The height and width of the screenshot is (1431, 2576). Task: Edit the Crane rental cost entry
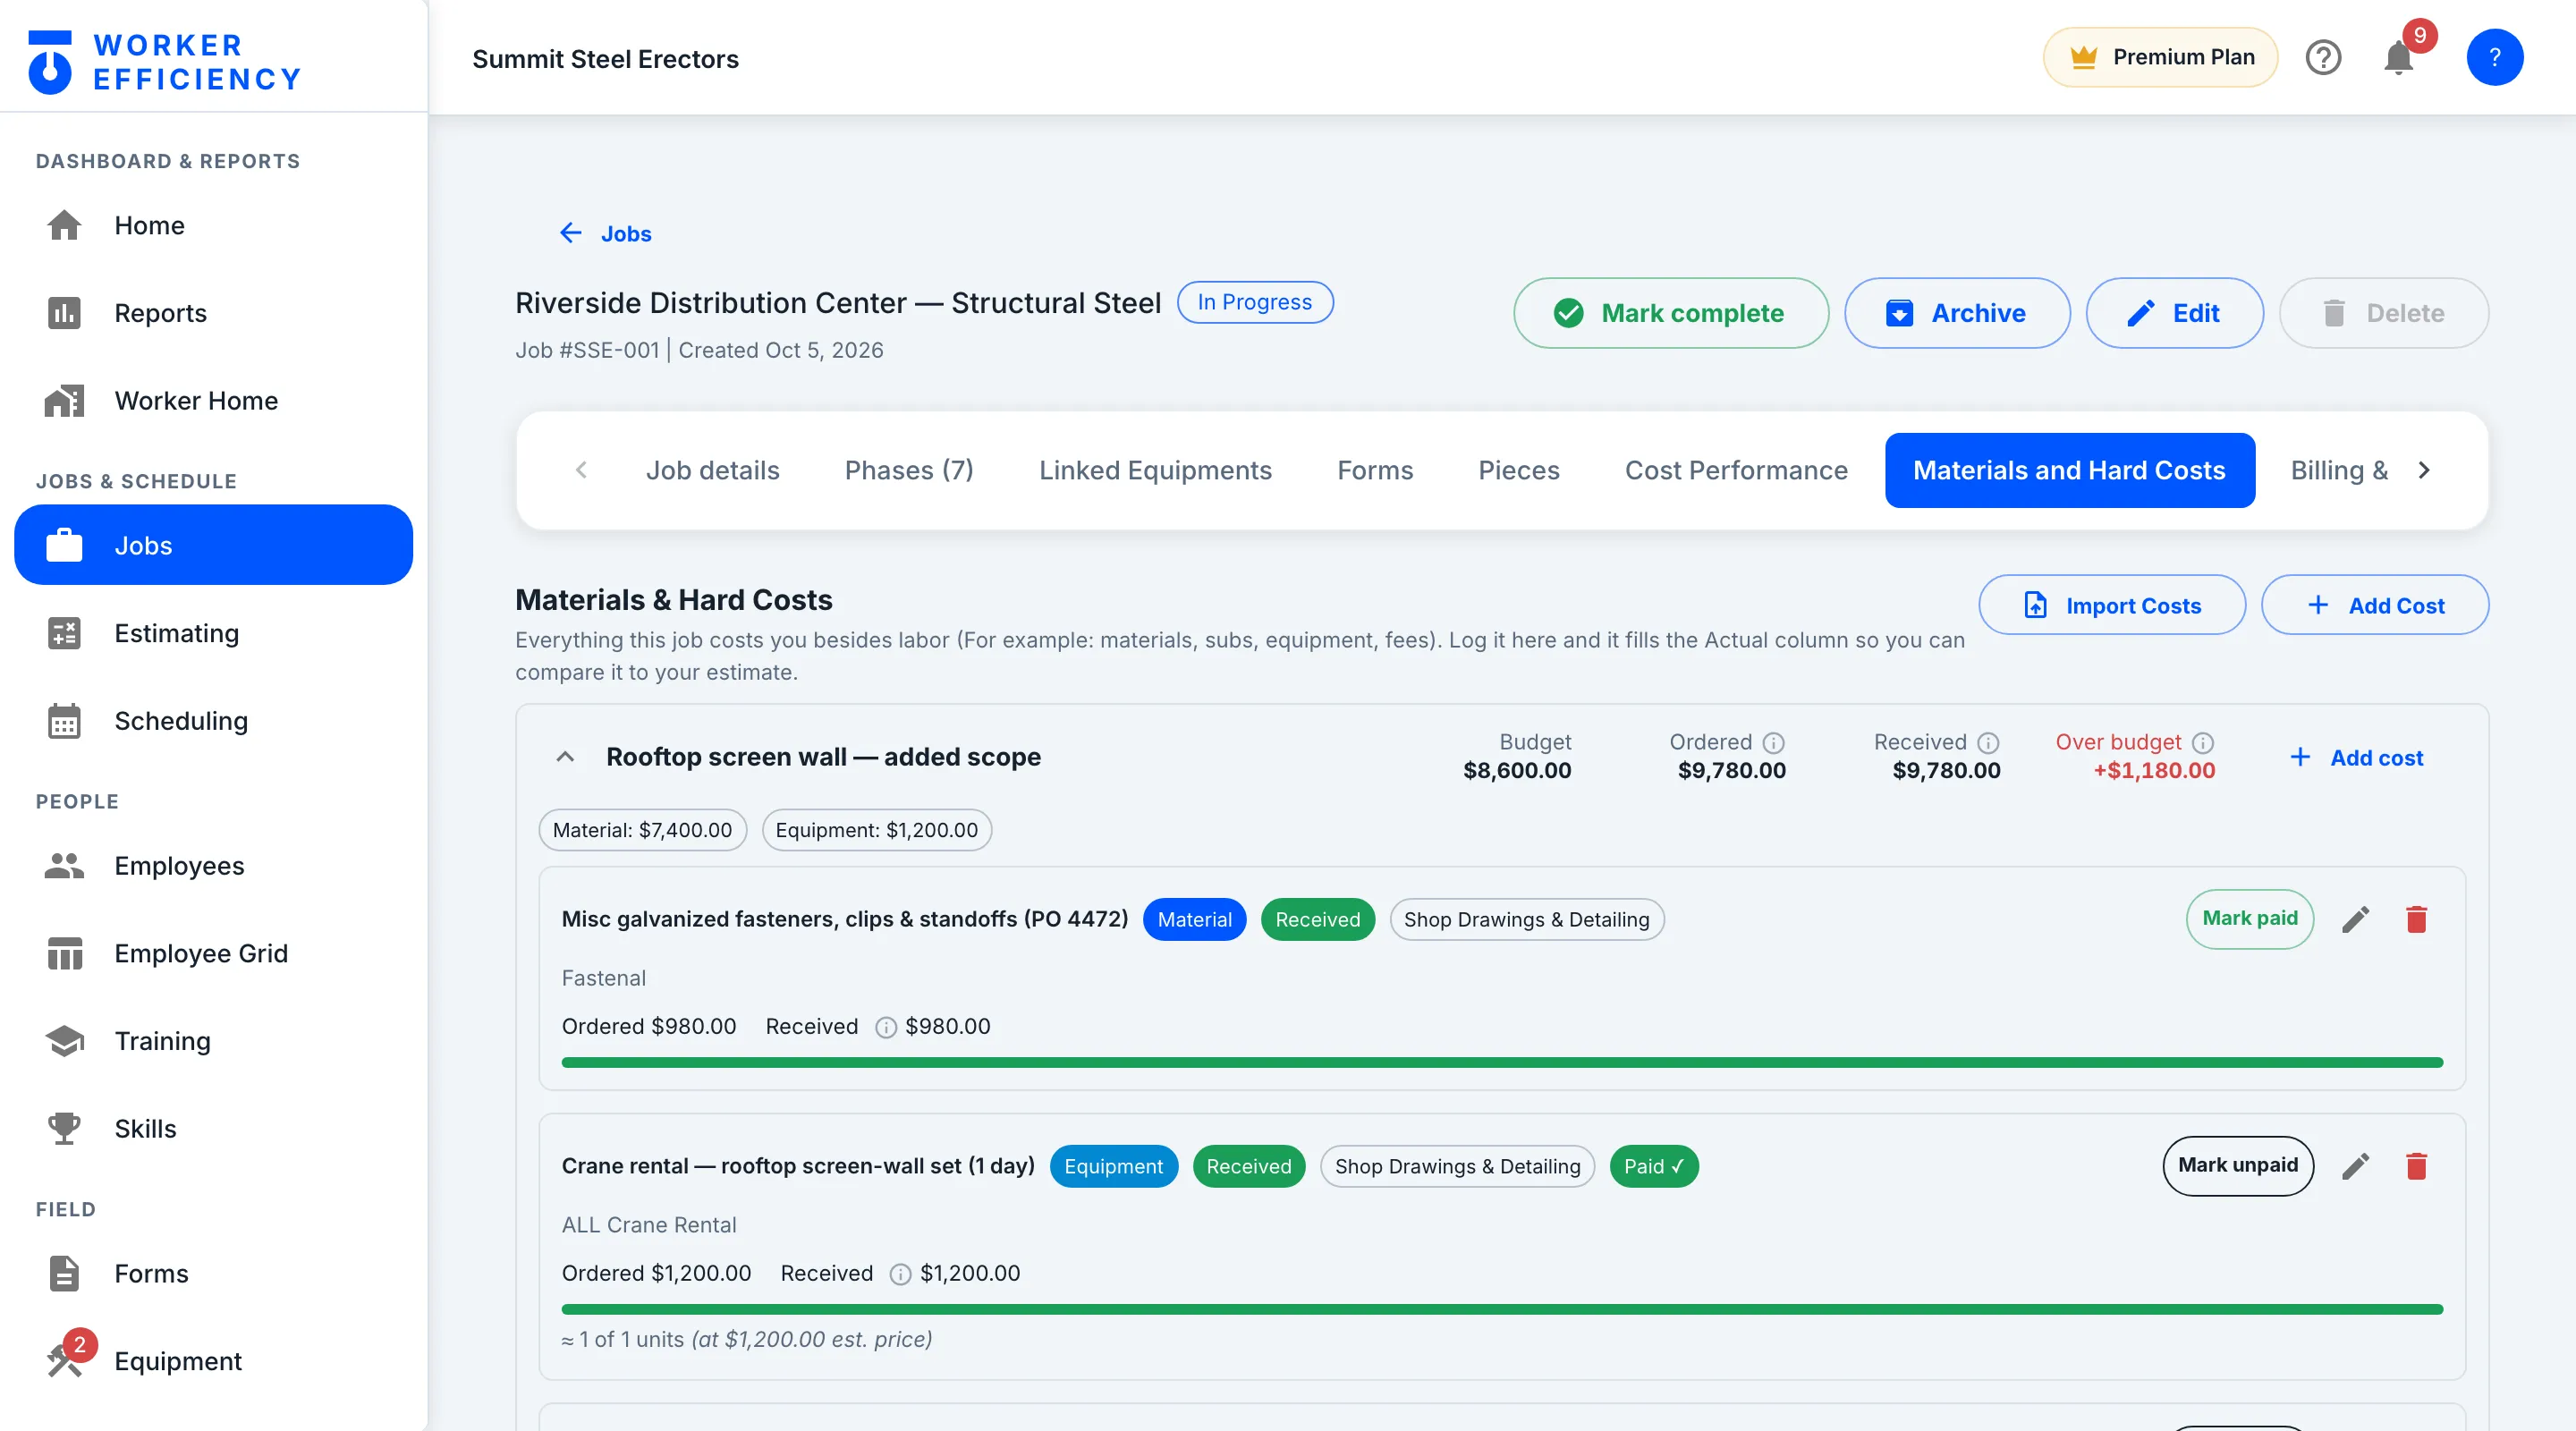[2355, 1166]
